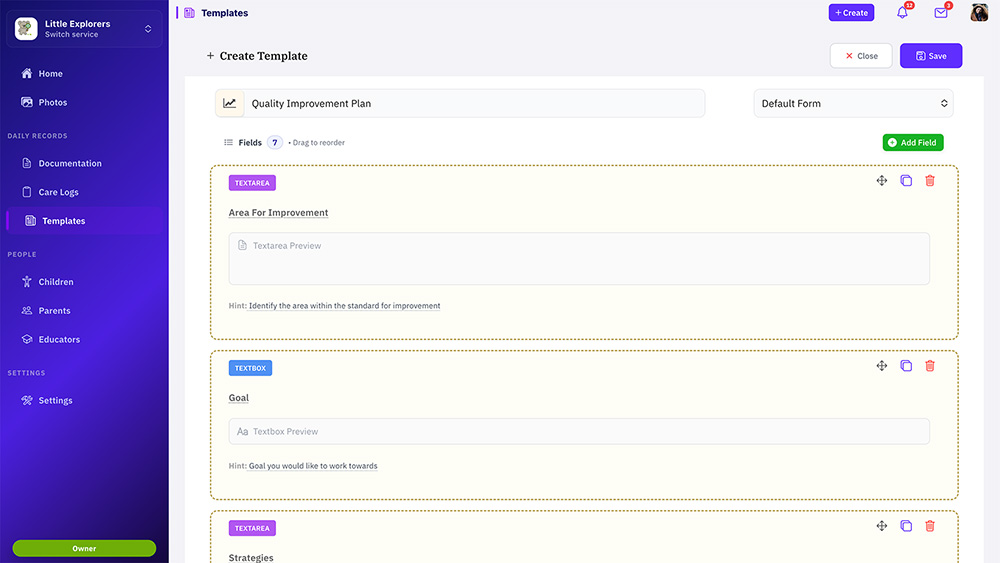This screenshot has width=1000, height=563.
Task: Change the template chart icon
Action: tap(230, 103)
